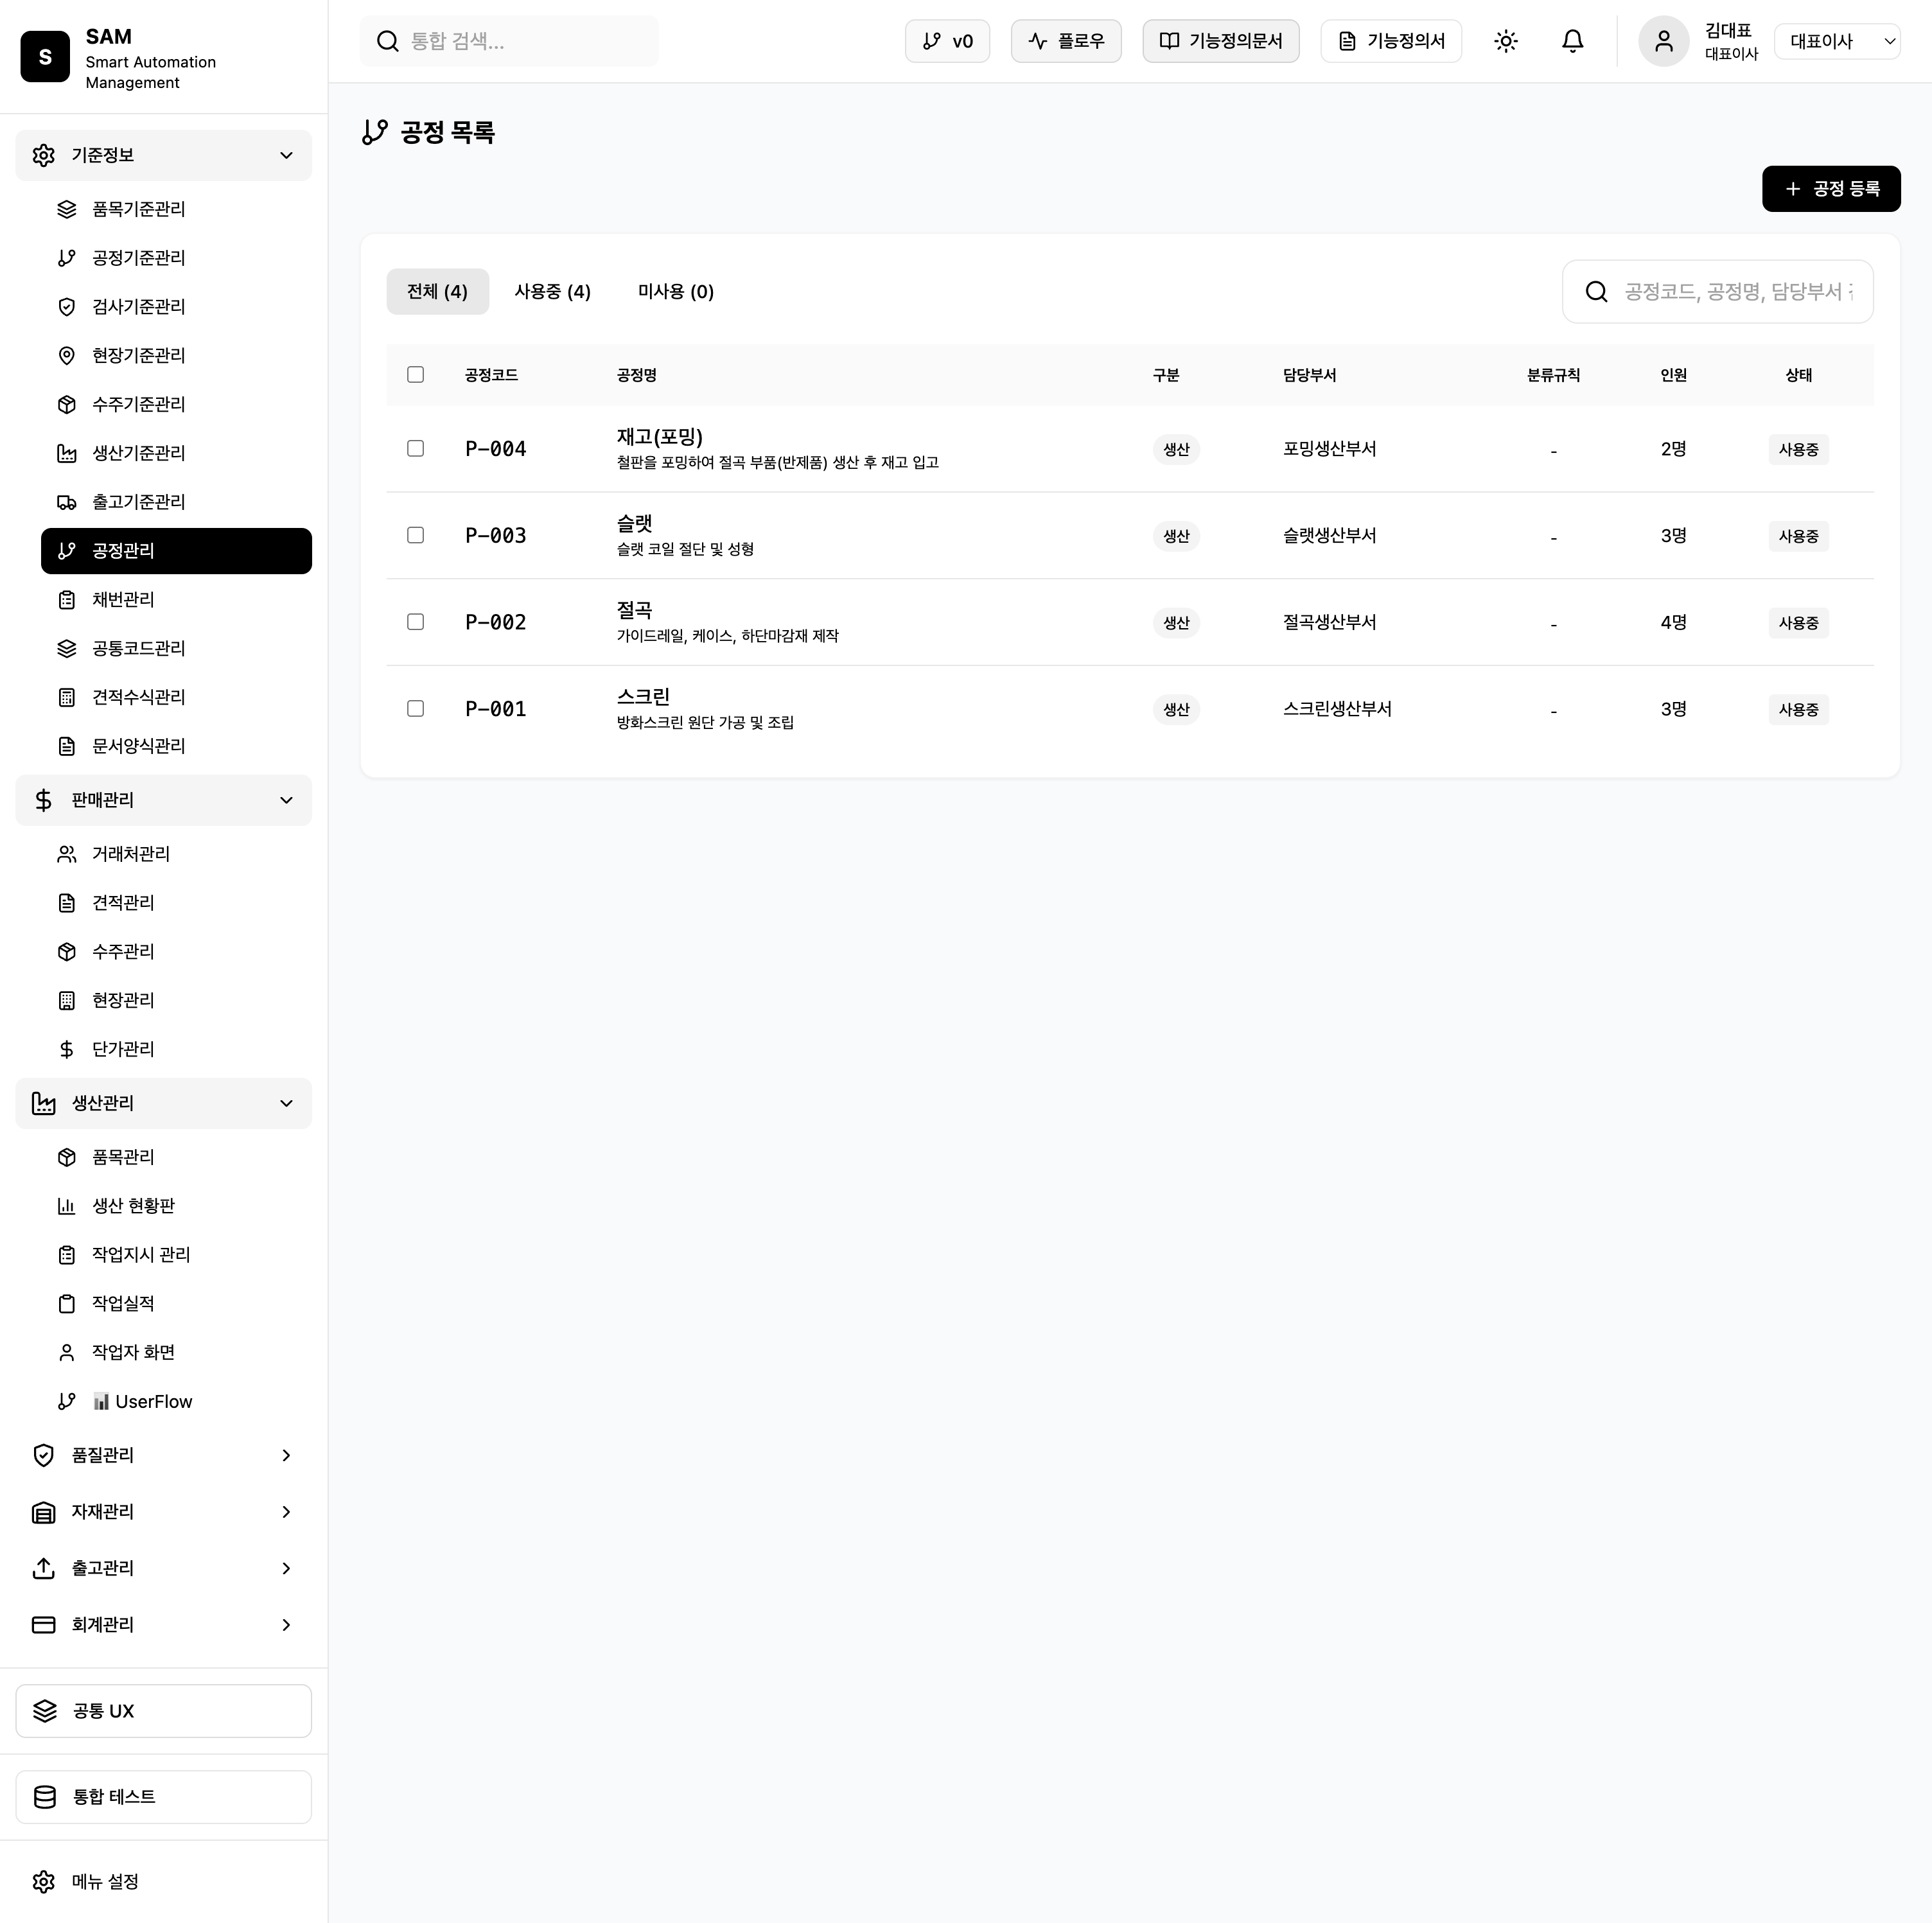Image resolution: width=1932 pixels, height=1923 pixels.
Task: Switch to the 사용중 (4) tab
Action: pos(552,292)
